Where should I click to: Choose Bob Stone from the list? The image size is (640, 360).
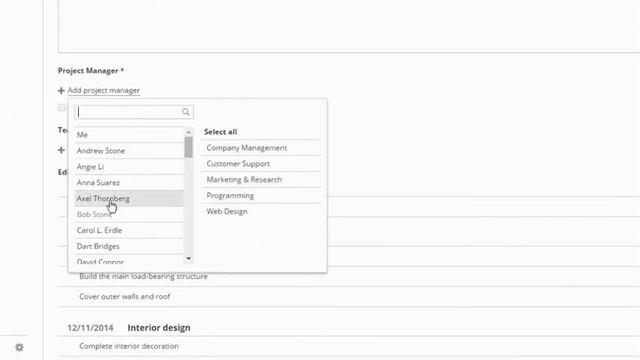pos(129,214)
